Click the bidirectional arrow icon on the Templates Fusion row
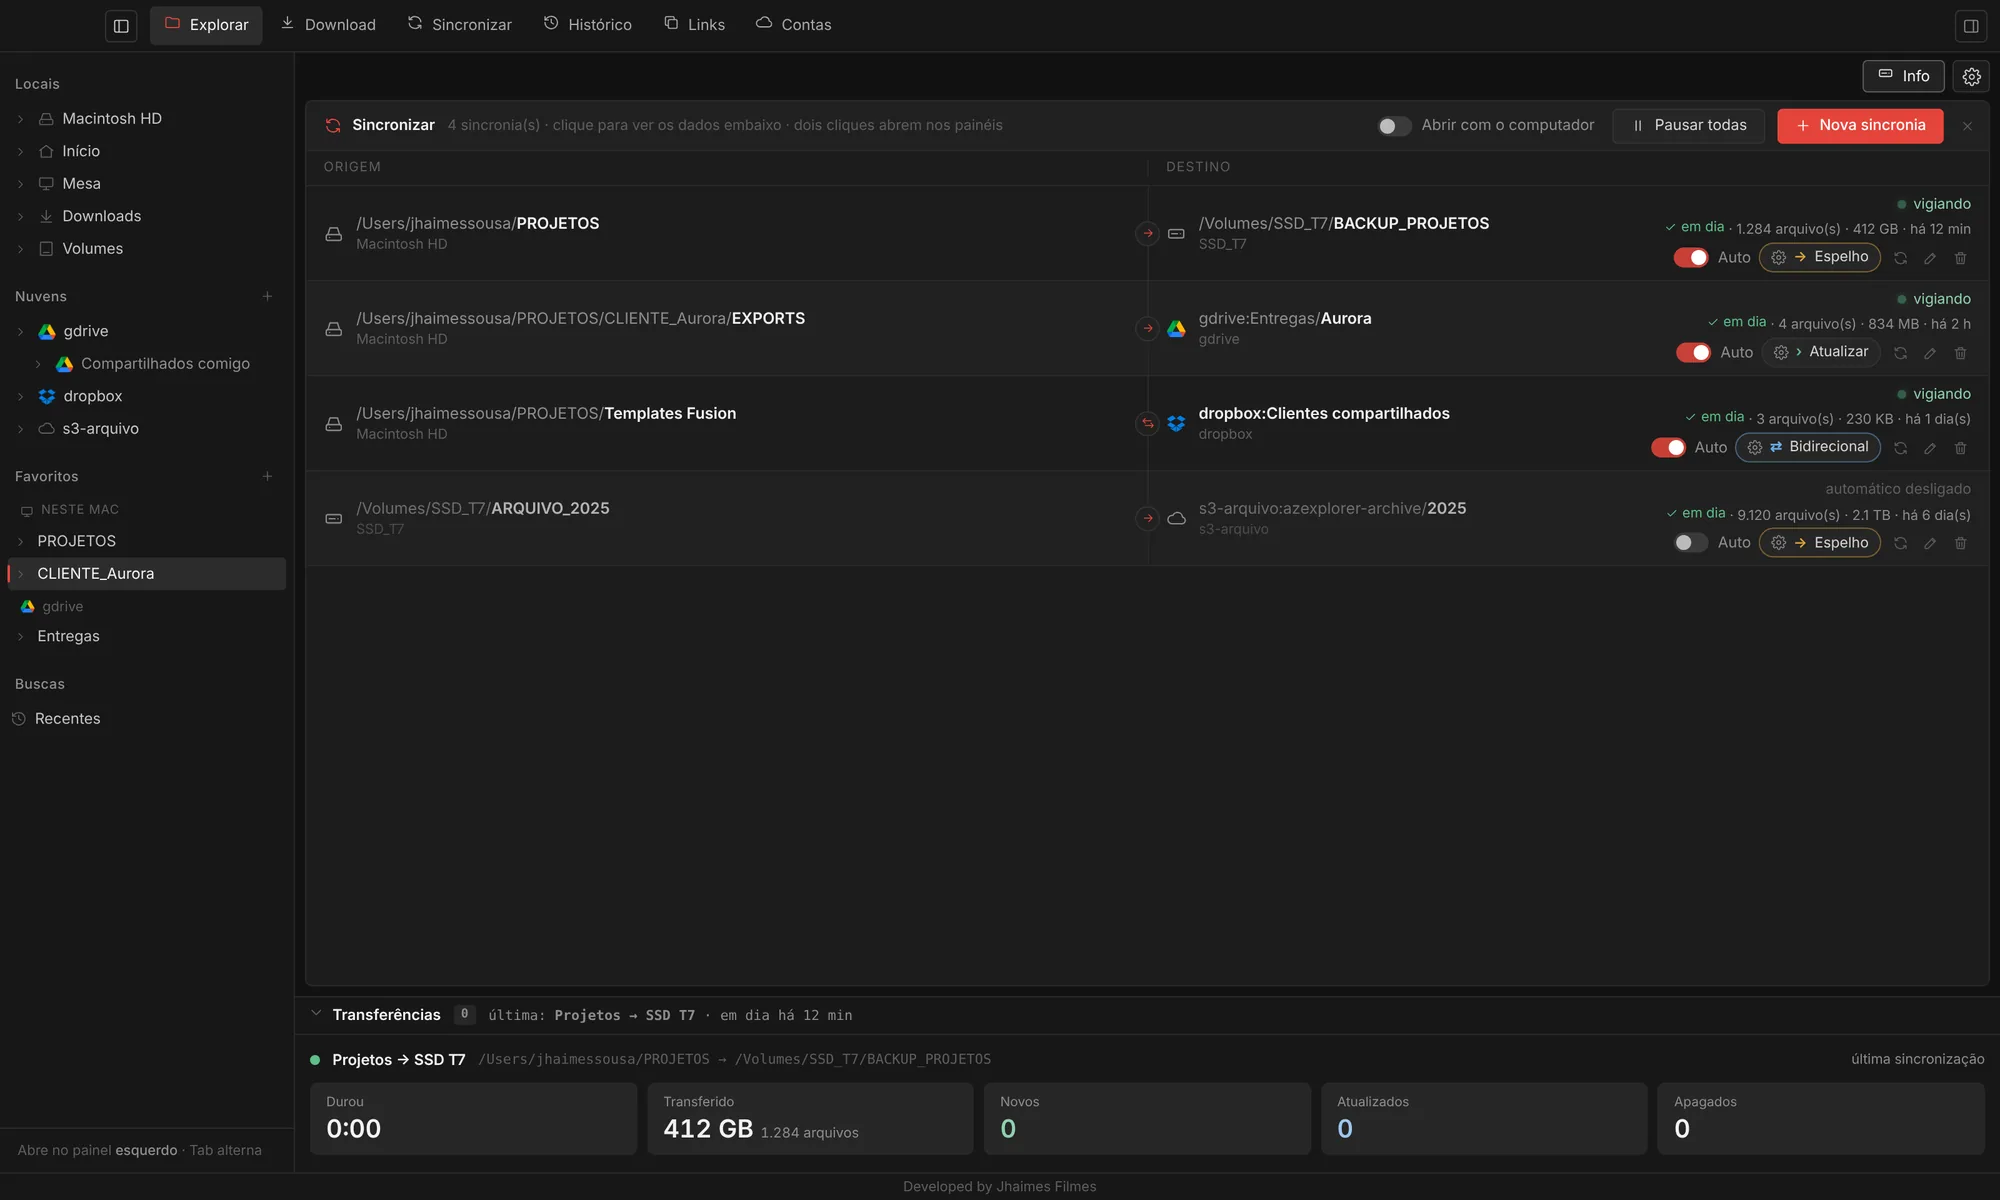 [x=1148, y=423]
